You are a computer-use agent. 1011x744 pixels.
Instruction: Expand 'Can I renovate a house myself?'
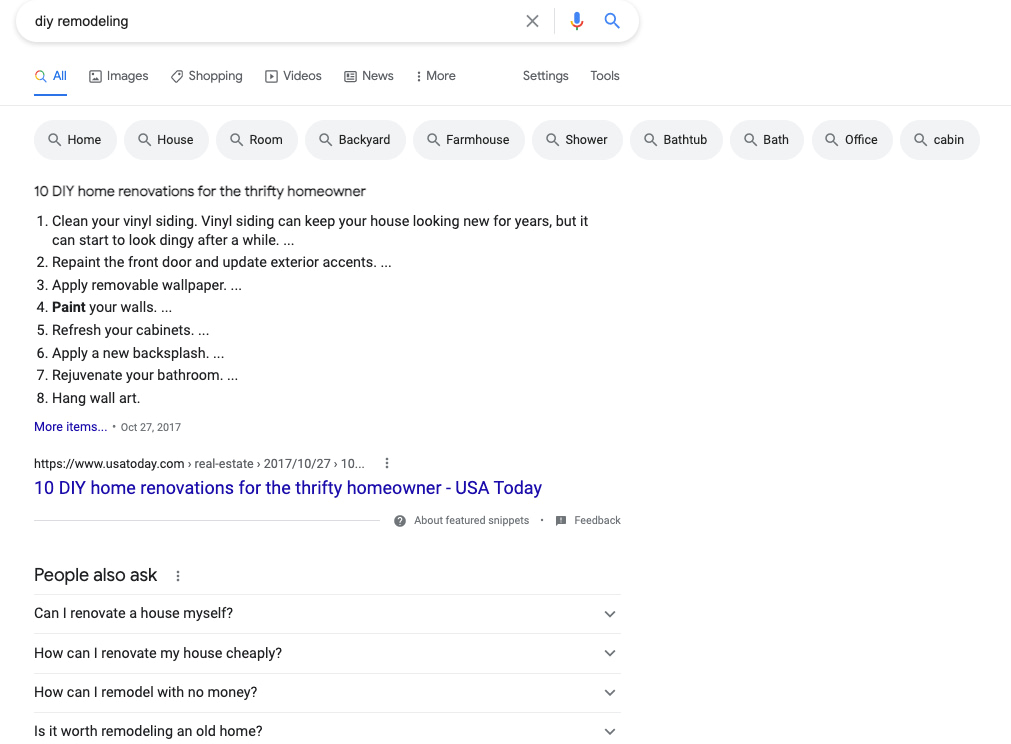(609, 614)
